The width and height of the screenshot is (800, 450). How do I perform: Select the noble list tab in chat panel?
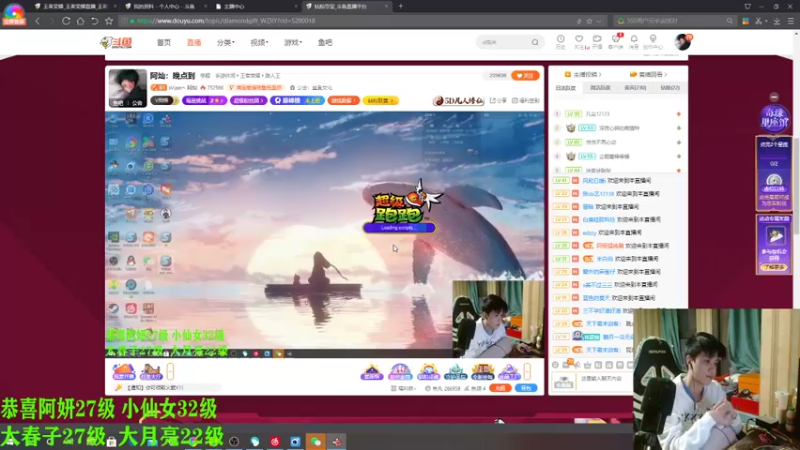pyautogui.click(x=635, y=88)
